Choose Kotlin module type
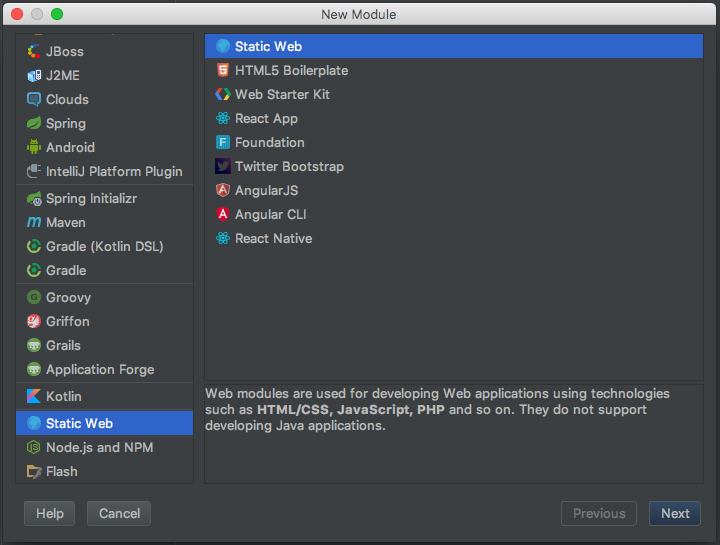This screenshot has width=720, height=545. click(105, 396)
